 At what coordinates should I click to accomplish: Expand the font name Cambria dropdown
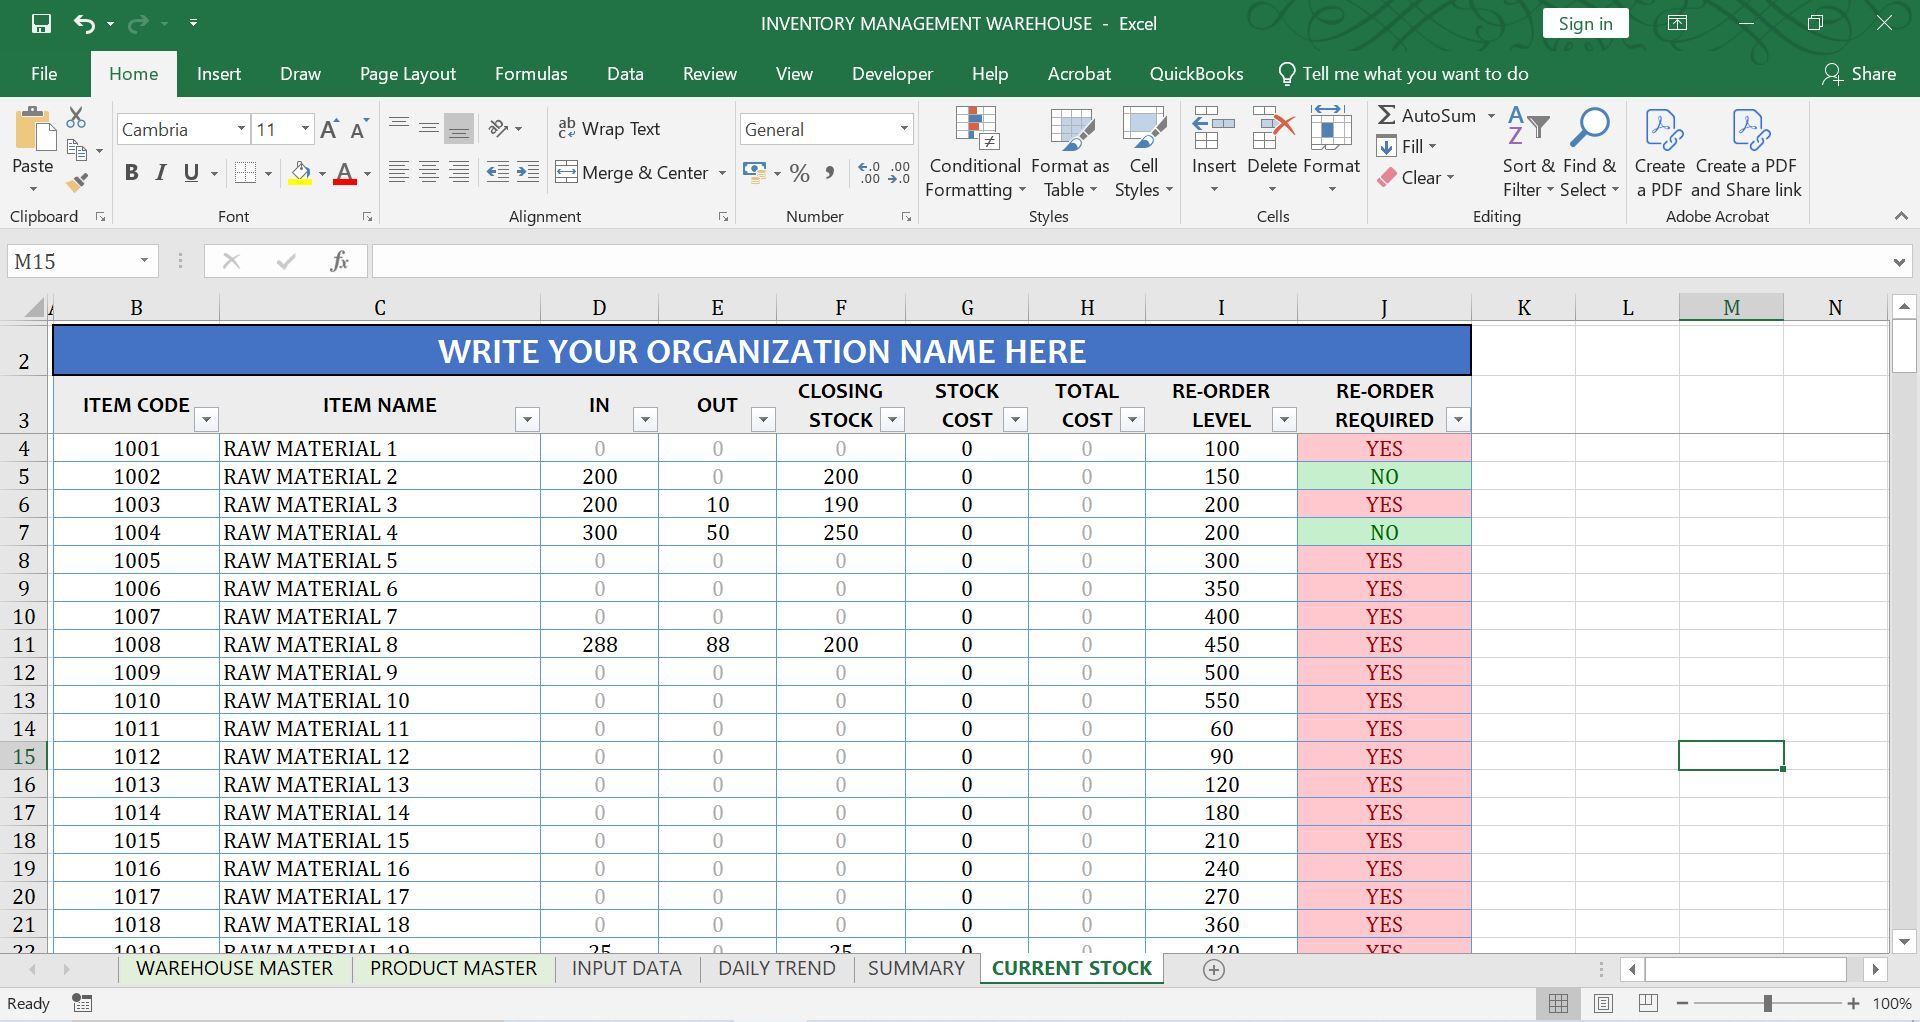[x=241, y=129]
